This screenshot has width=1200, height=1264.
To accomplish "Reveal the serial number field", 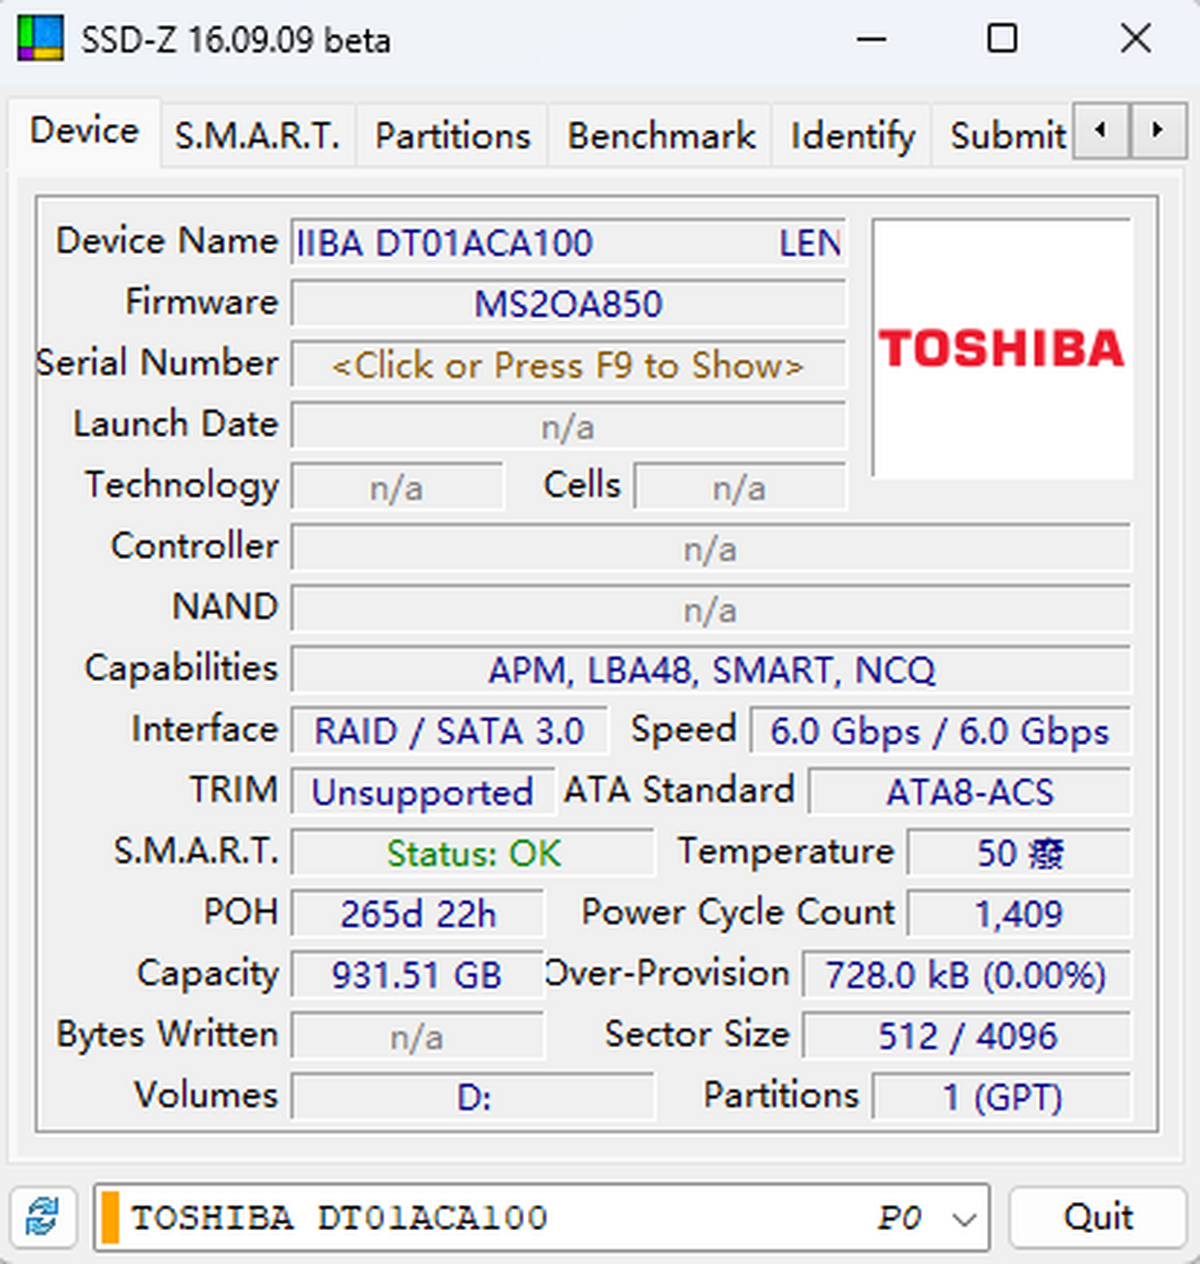I will click(567, 366).
